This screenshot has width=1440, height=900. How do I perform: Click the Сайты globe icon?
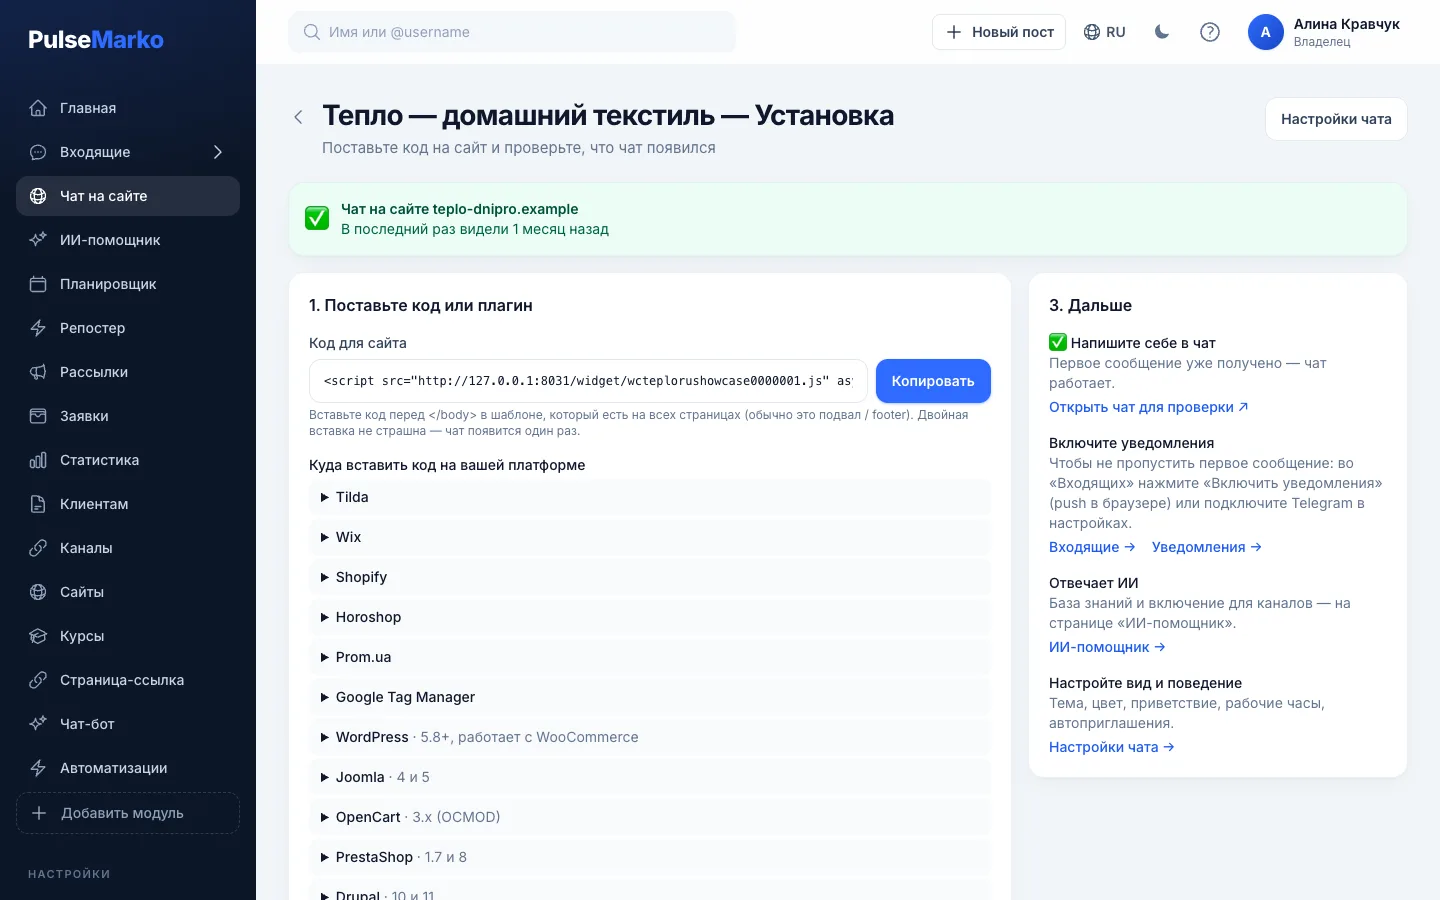(38, 592)
